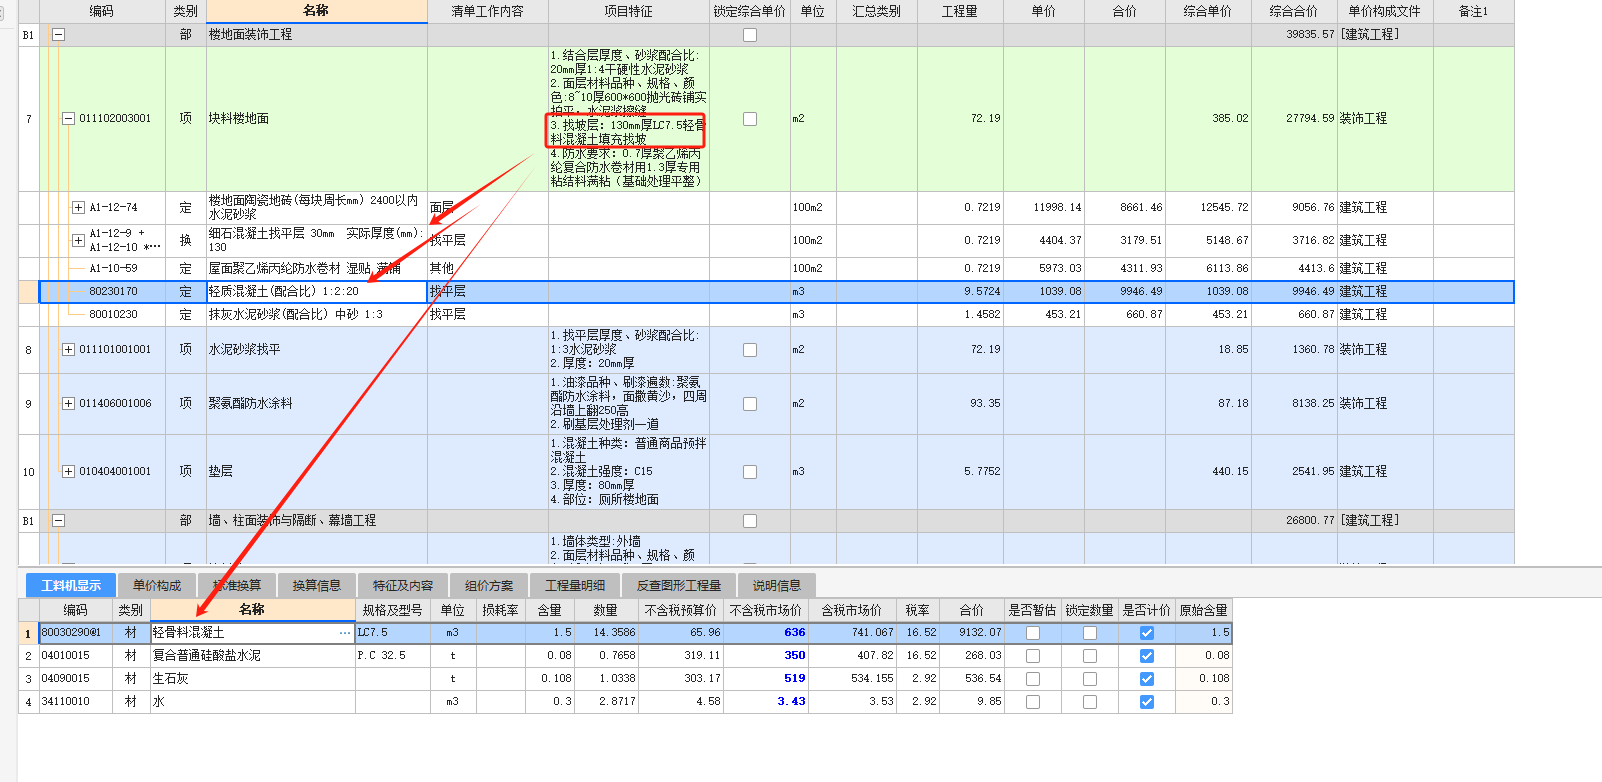Tick 锁定综合单价 for 垫层 row

(x=750, y=472)
